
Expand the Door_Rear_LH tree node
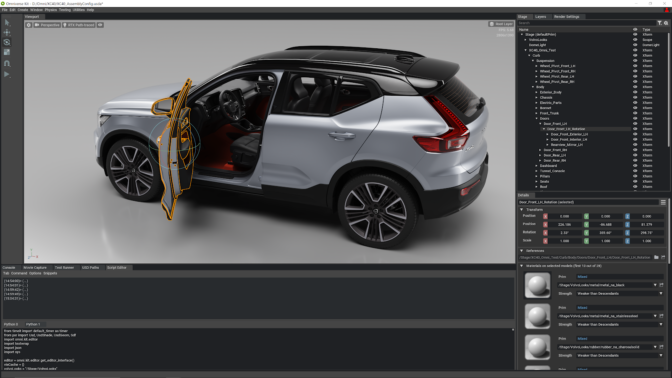coord(540,155)
